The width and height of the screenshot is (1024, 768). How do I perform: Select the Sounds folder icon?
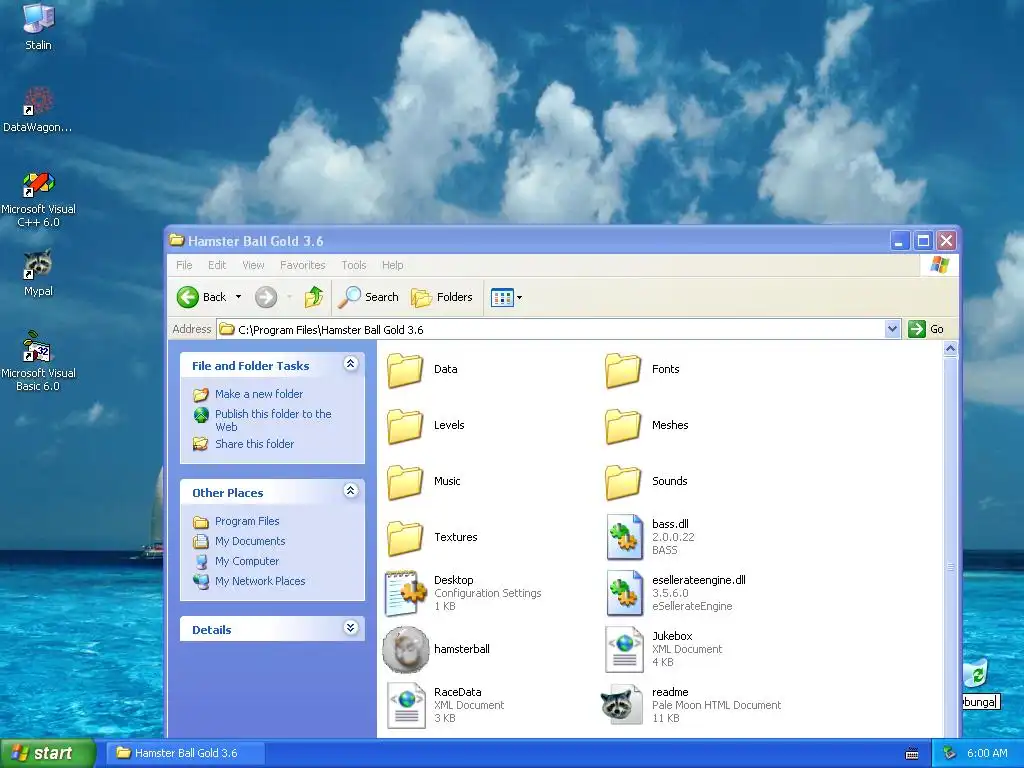coord(623,482)
